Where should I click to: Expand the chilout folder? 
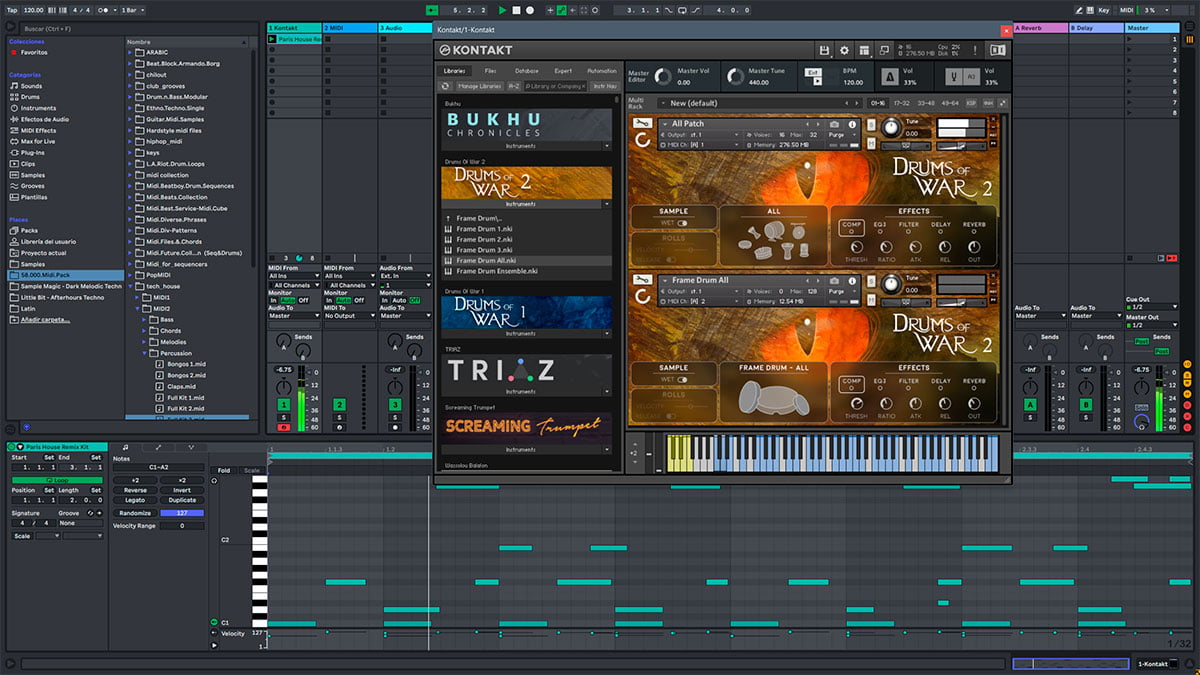pyautogui.click(x=131, y=74)
